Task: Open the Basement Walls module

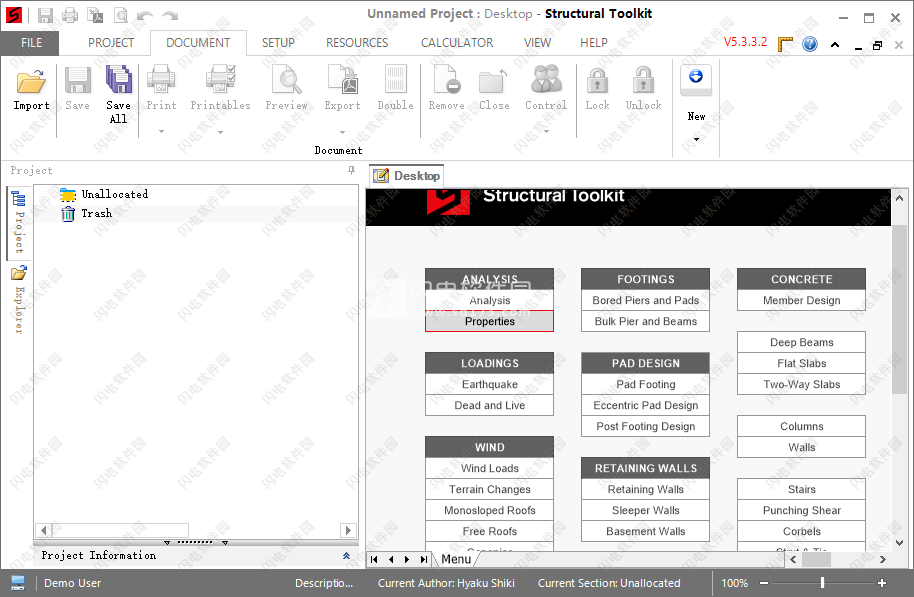Action: tap(645, 531)
